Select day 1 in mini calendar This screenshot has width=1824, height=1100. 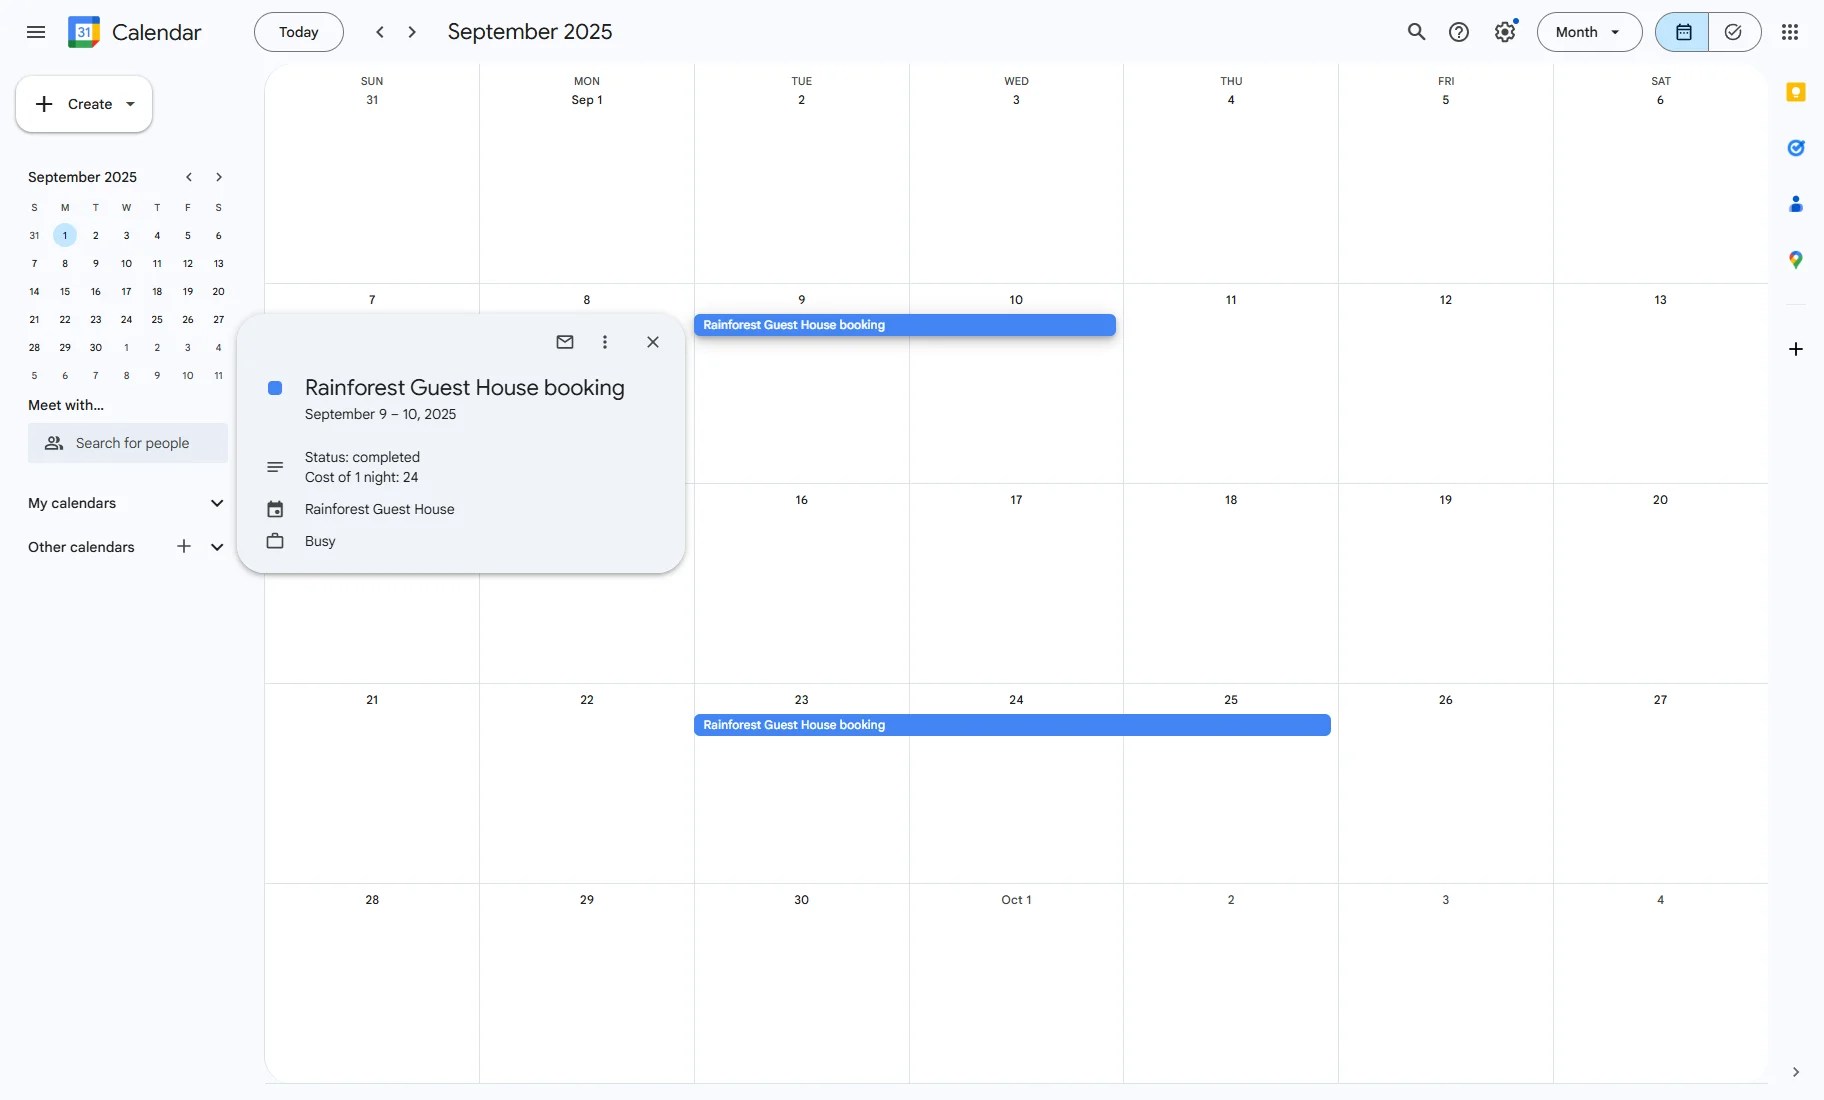tap(65, 236)
